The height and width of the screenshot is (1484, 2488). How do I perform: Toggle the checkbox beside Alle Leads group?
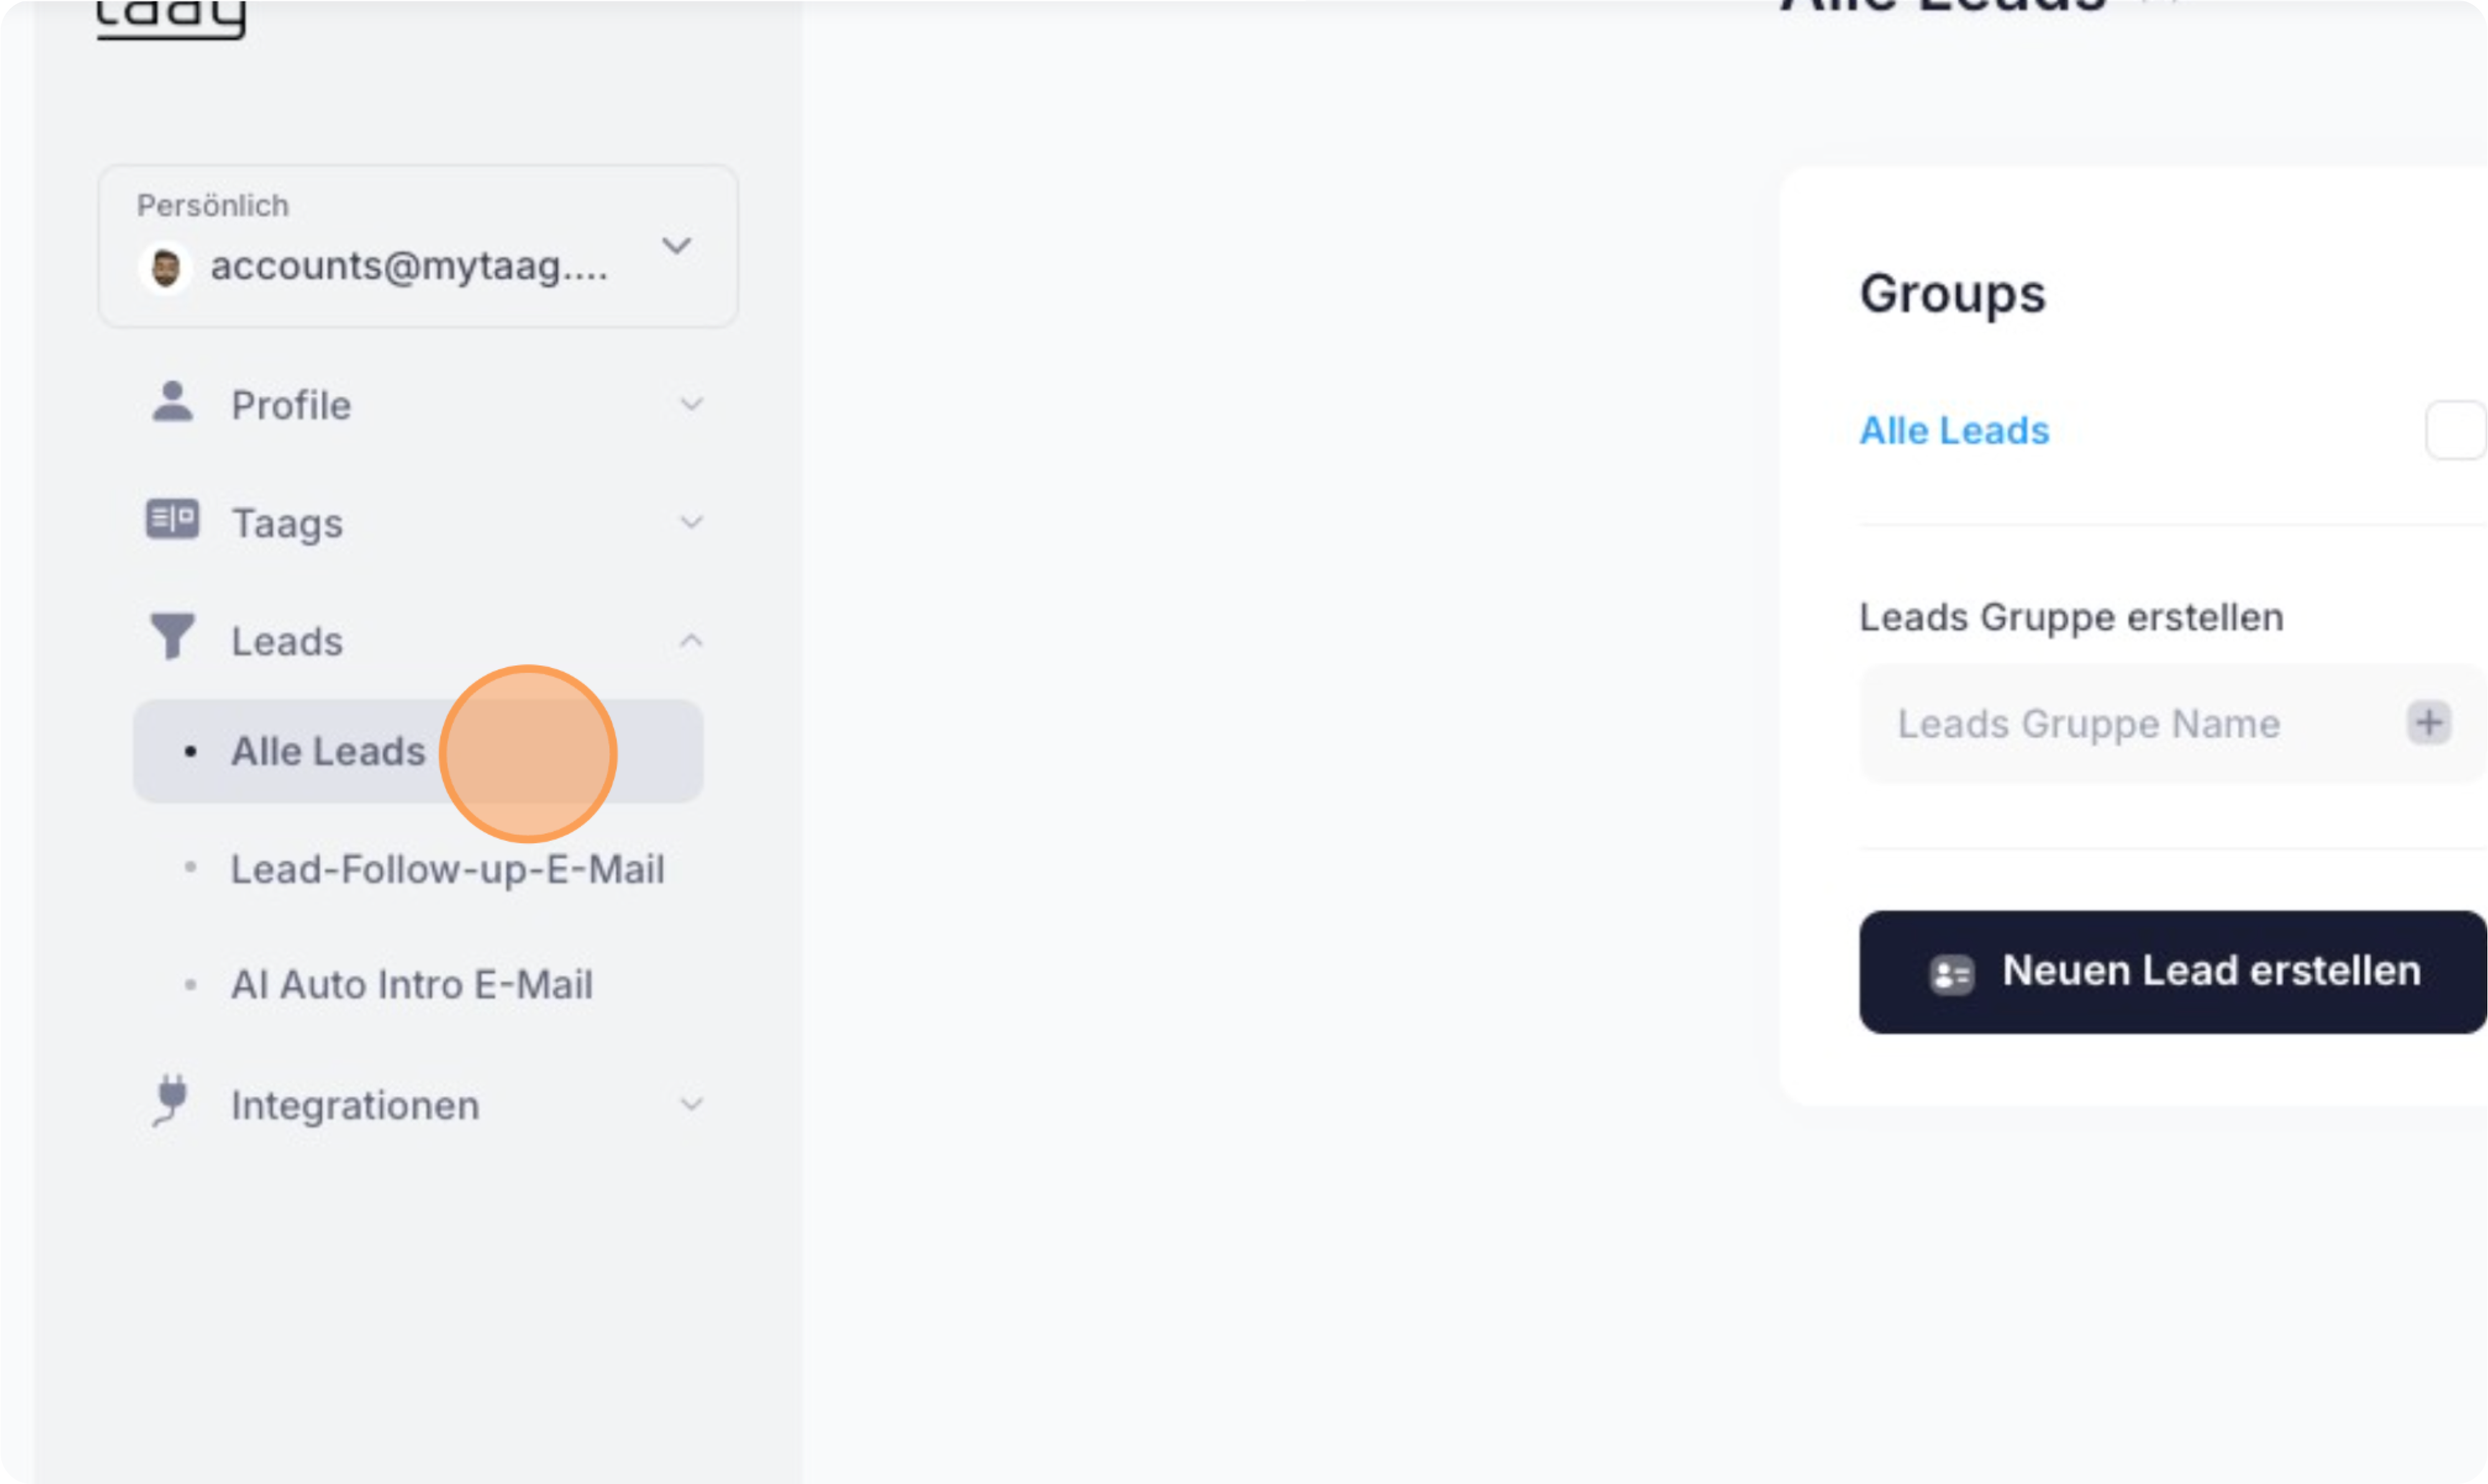coord(2455,430)
